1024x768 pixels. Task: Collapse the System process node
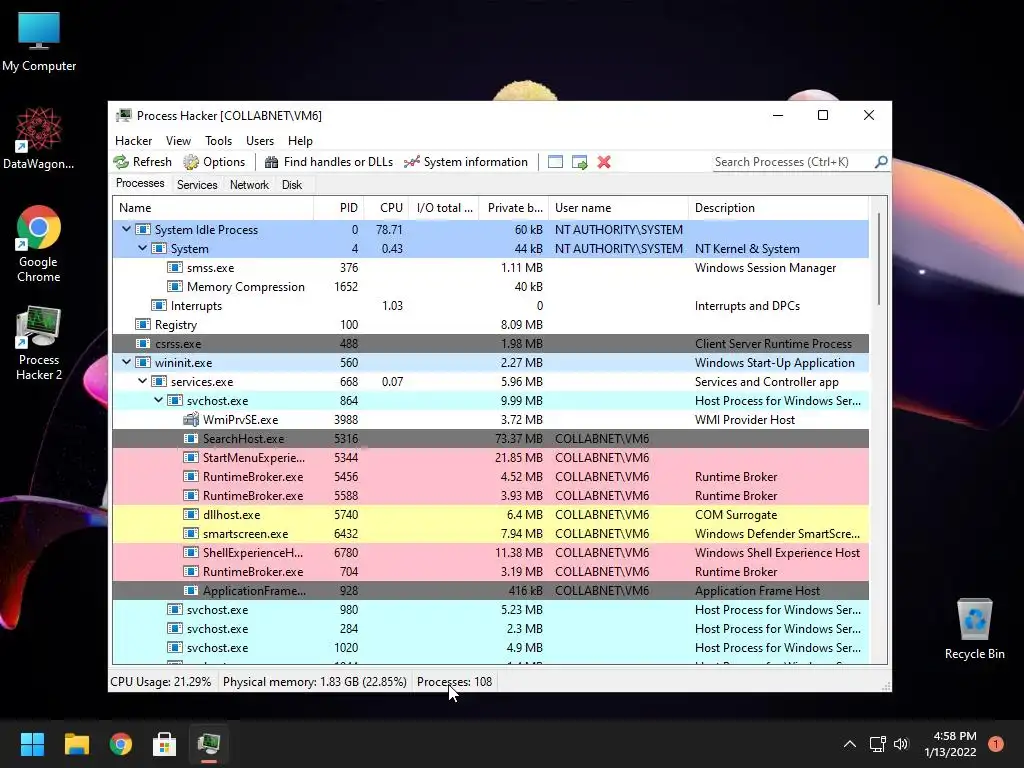(142, 248)
